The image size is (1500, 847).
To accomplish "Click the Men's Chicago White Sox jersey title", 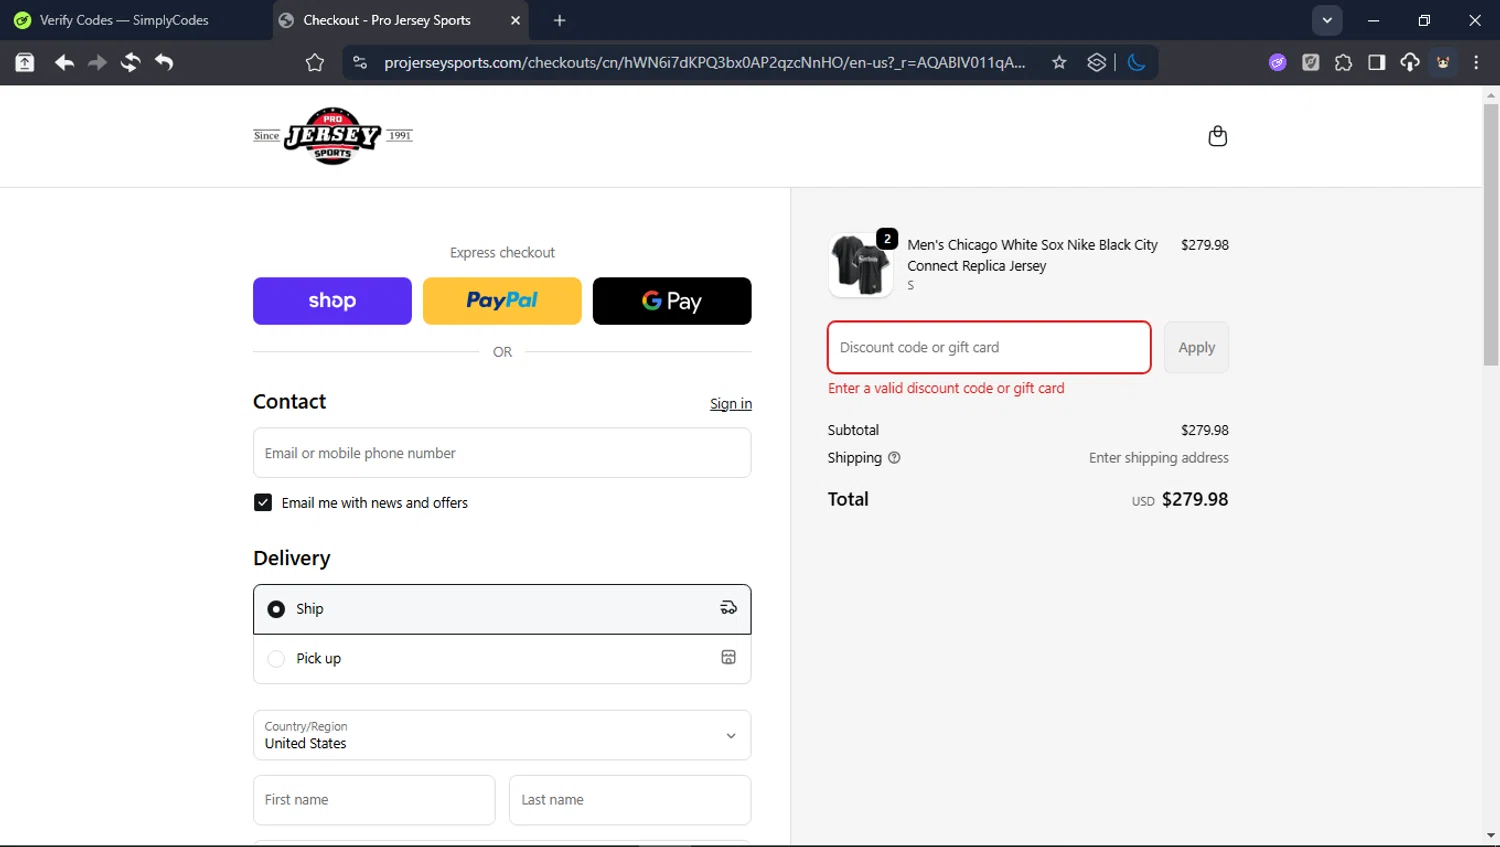I will 1032,255.
